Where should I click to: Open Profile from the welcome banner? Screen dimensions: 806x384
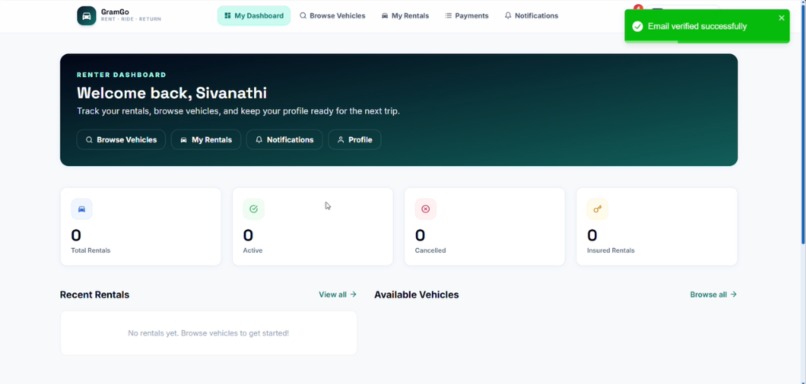coord(355,140)
